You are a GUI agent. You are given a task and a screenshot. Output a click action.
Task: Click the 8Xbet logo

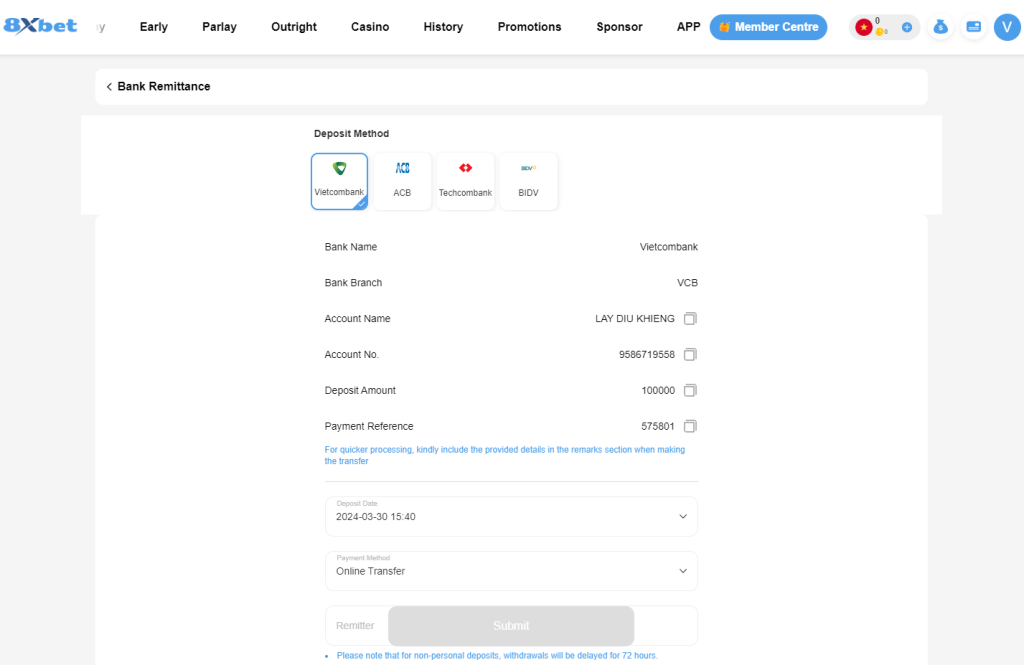pos(41,26)
